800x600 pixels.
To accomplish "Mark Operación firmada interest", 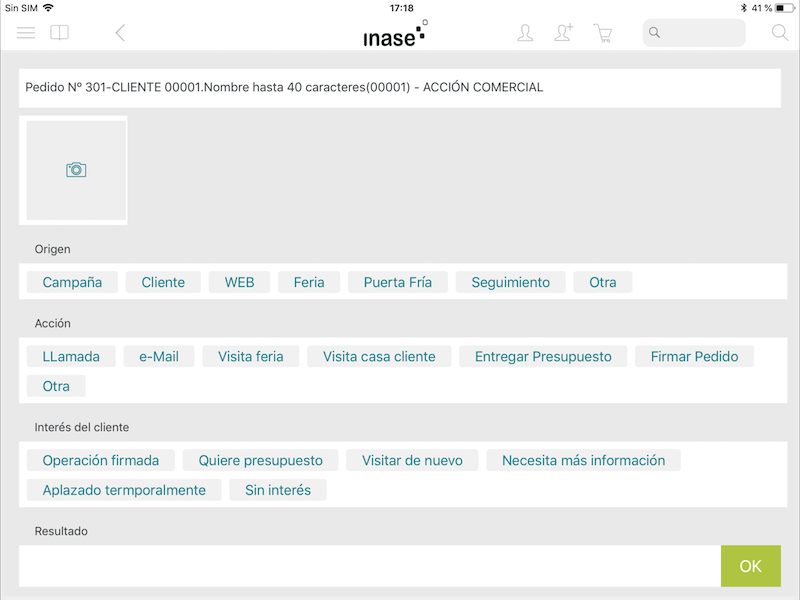I will click(101, 460).
